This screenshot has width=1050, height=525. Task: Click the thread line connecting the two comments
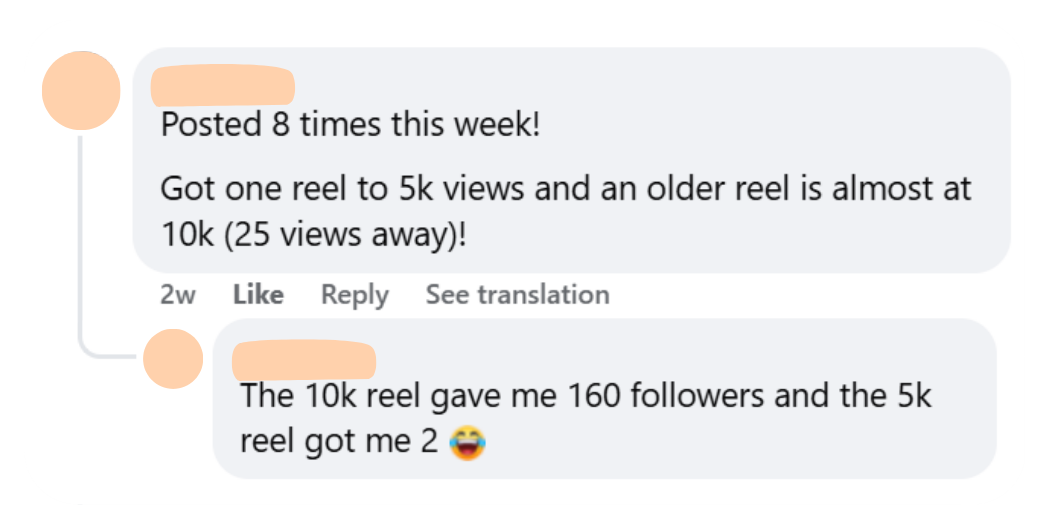click(x=81, y=250)
